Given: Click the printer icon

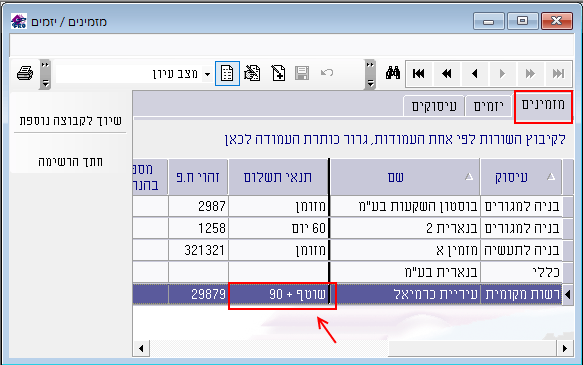Looking at the screenshot, I should pyautogui.click(x=25, y=73).
